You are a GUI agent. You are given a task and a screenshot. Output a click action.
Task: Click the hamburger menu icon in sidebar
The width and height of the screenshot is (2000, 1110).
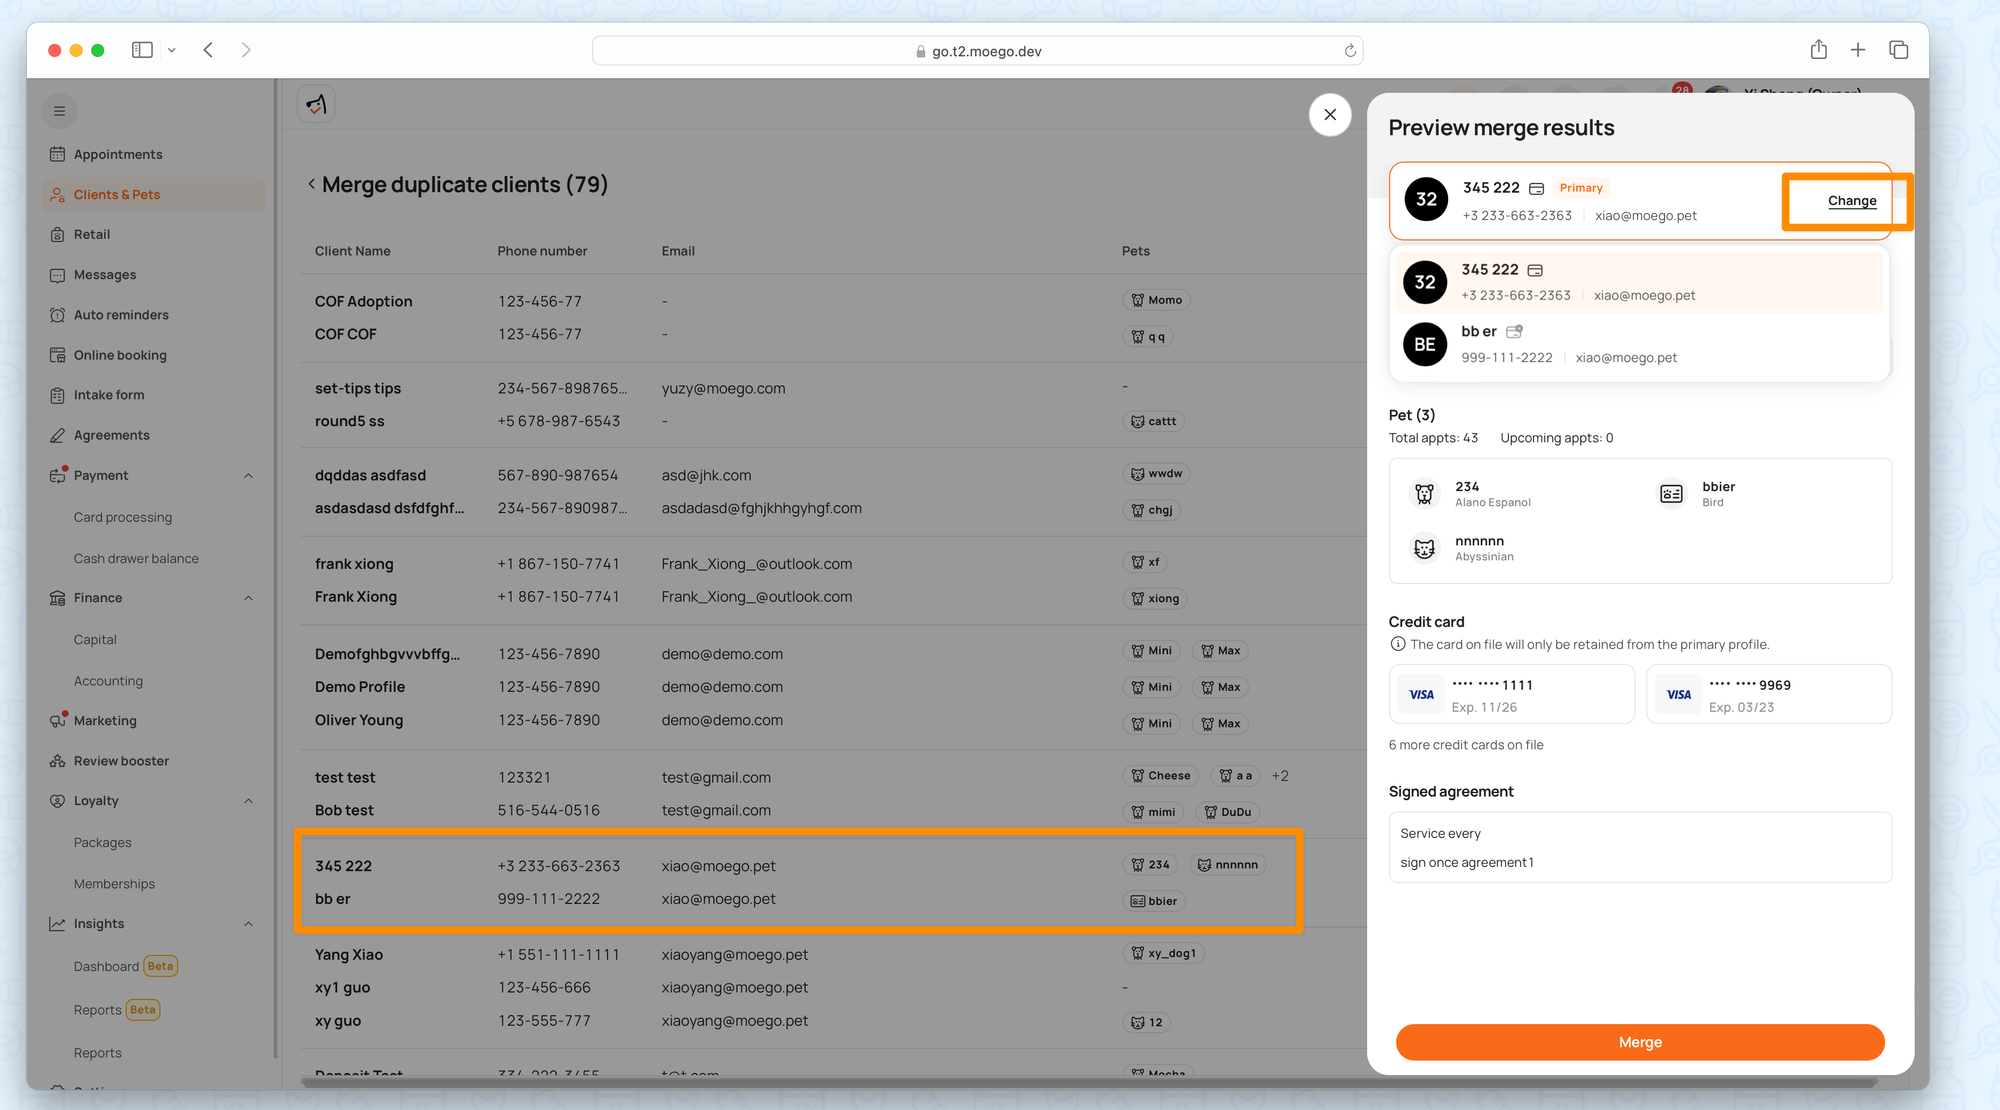[x=59, y=111]
